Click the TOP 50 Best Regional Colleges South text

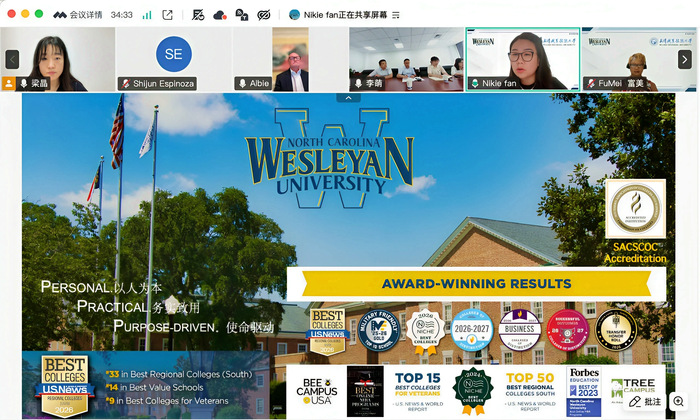[x=530, y=391]
